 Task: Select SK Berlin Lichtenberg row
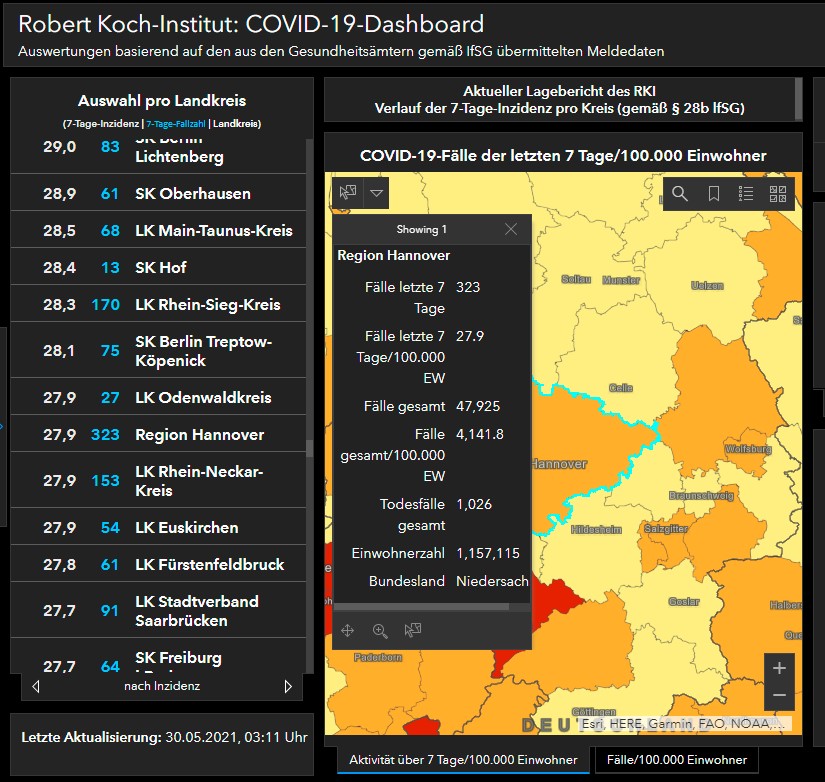click(x=158, y=155)
